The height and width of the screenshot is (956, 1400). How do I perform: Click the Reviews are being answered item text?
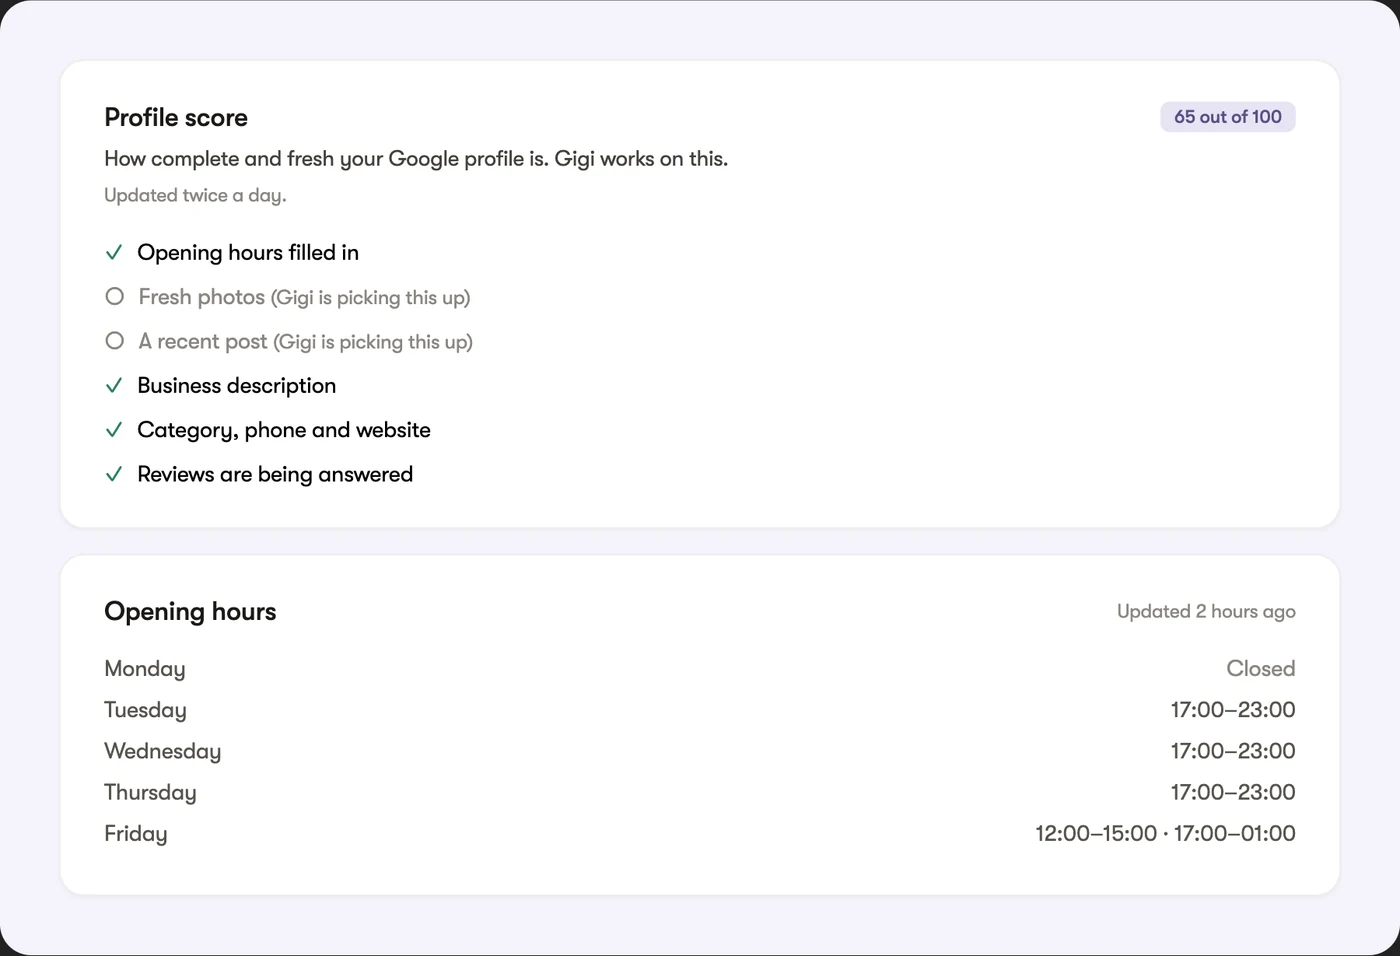coord(275,474)
